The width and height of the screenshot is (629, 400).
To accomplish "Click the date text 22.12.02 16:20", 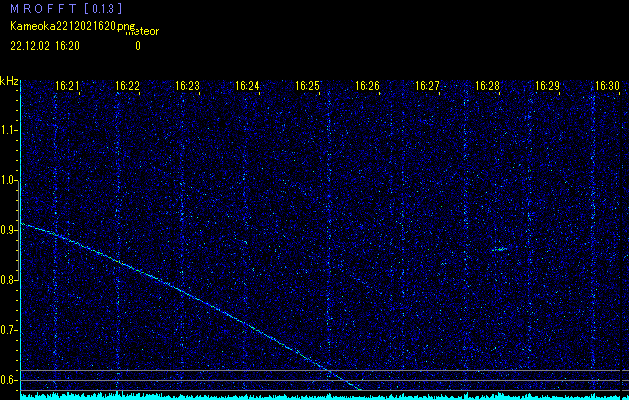I will coord(45,46).
